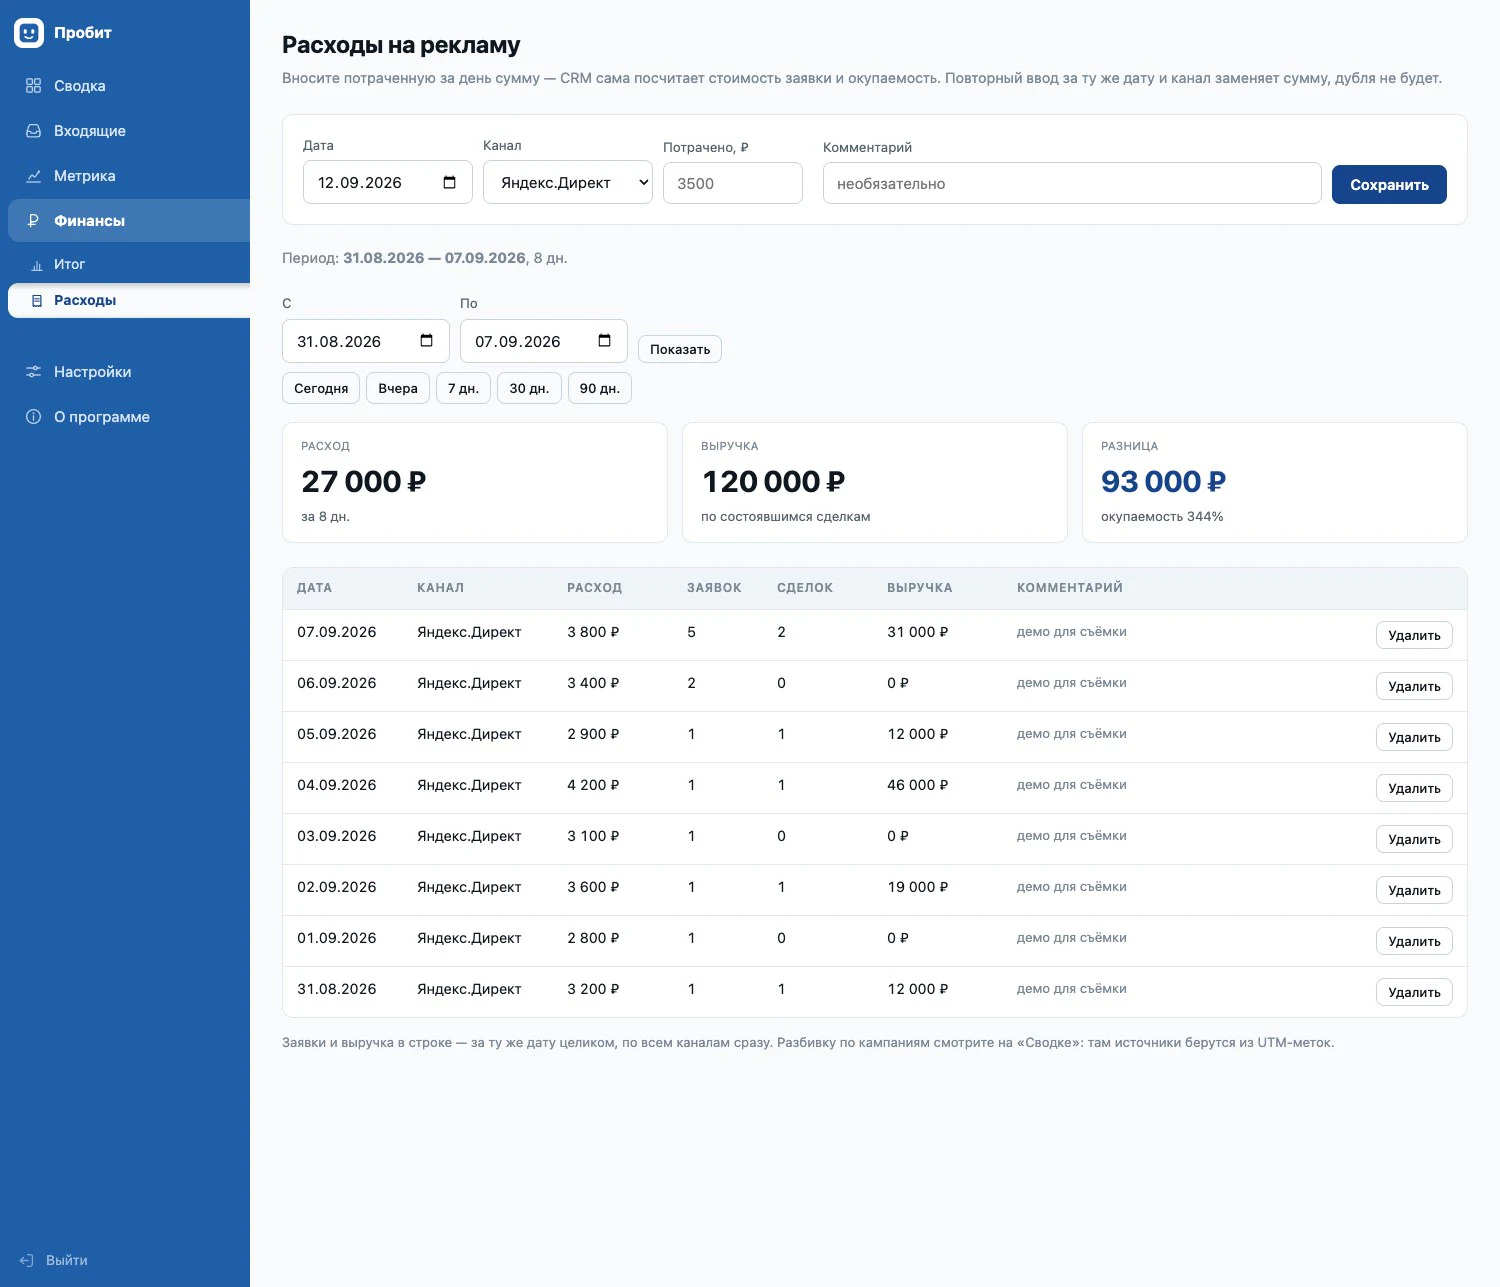This screenshot has width=1500, height=1287.
Task: Click the Комментарий text field
Action: coord(1072,183)
